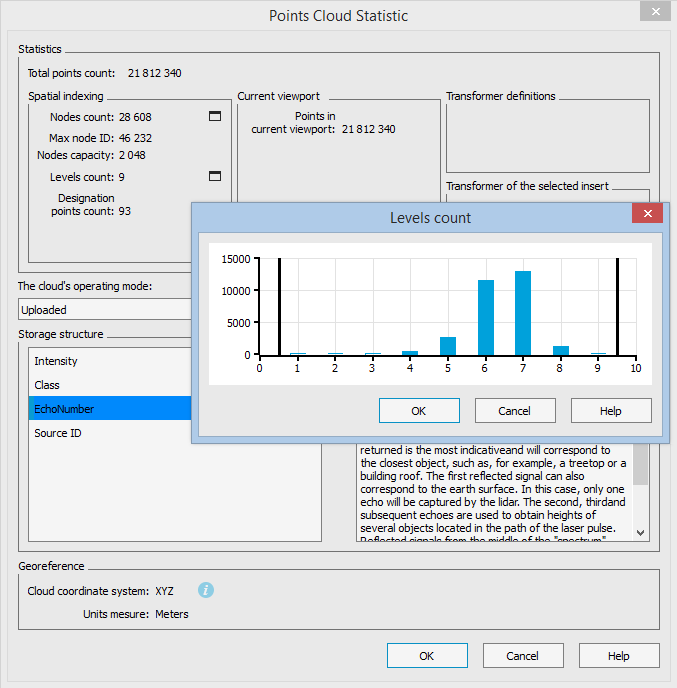Click the Levels count chart icon

click(214, 176)
